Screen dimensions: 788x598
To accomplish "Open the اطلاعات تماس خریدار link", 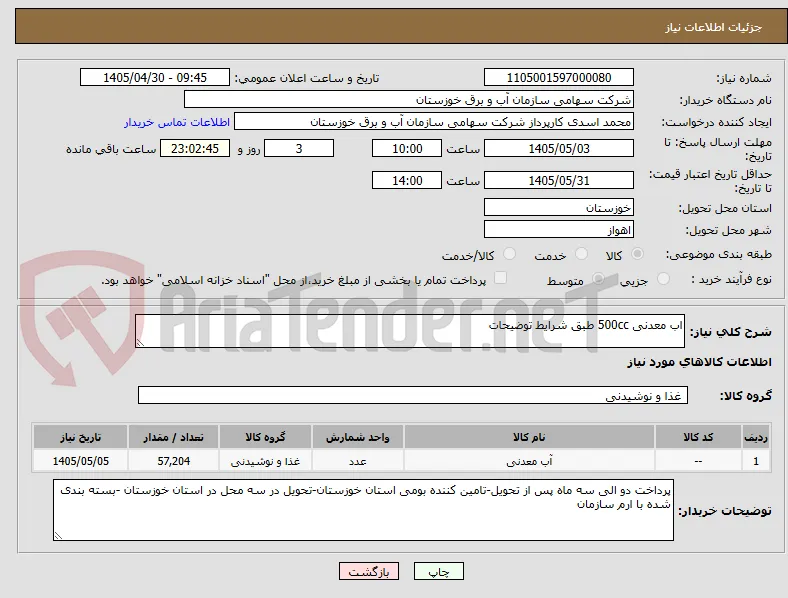I will (177, 122).
